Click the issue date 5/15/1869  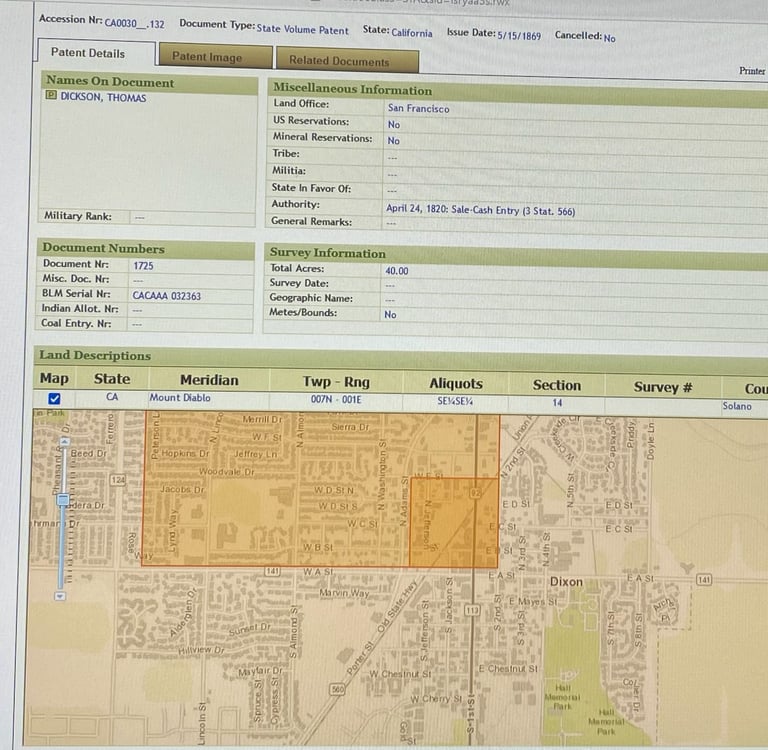point(519,36)
